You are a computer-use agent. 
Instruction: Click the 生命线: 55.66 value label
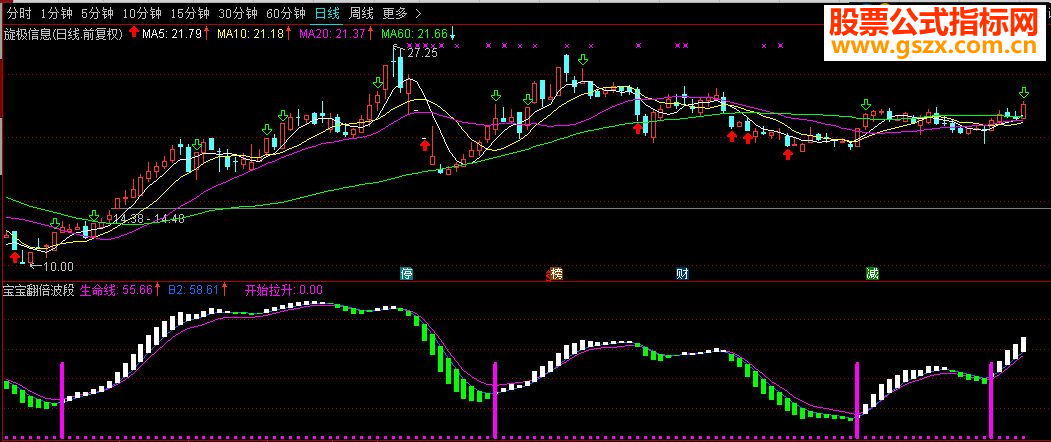pos(117,290)
